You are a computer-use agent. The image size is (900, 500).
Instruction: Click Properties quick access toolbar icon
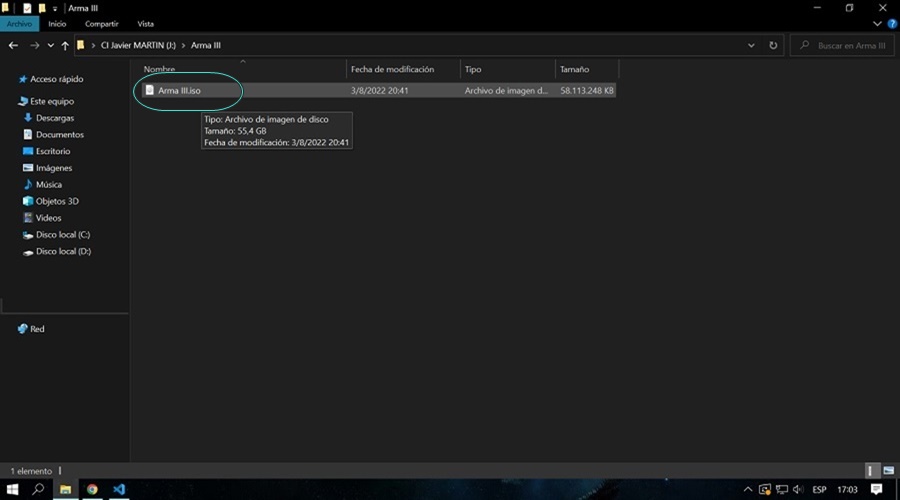coord(27,8)
